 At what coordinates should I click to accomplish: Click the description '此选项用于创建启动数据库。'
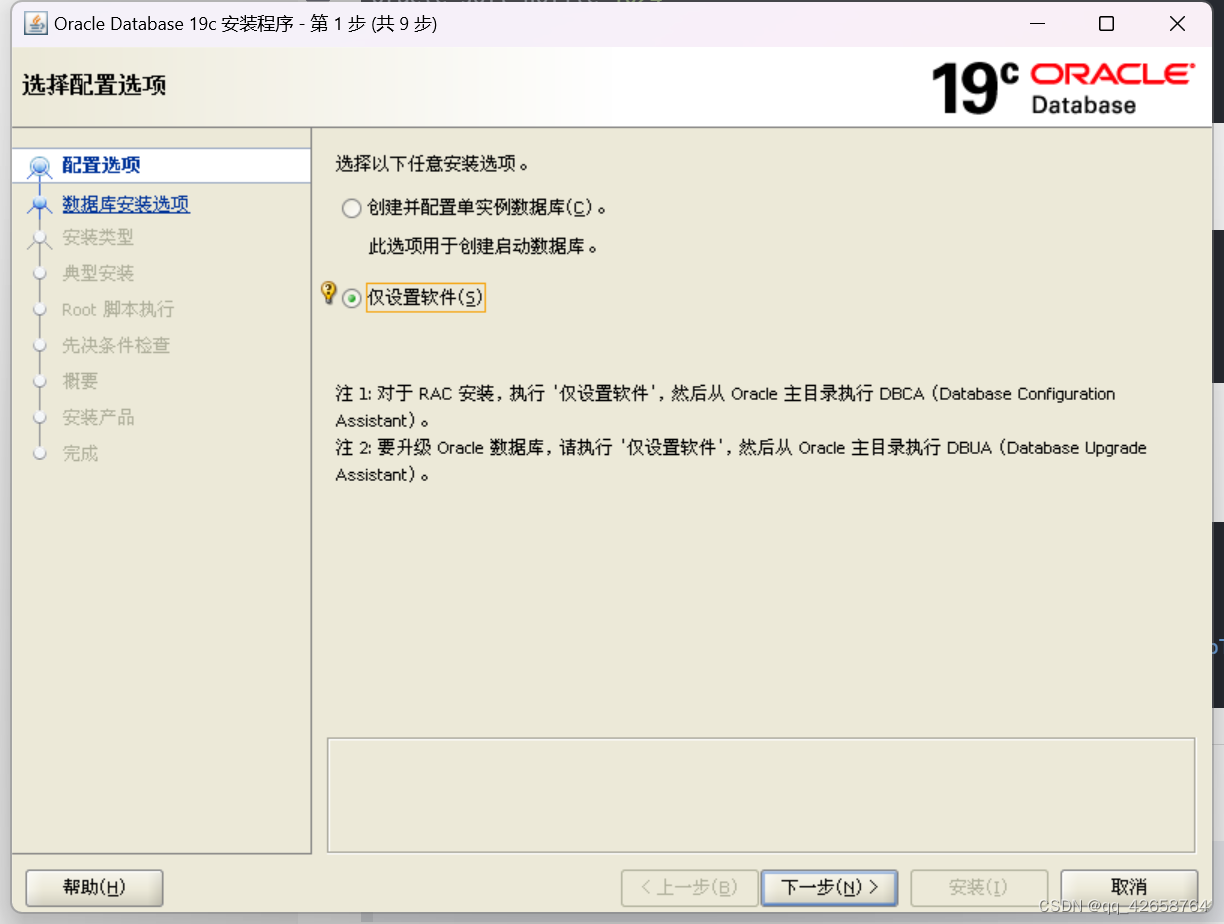coord(484,246)
